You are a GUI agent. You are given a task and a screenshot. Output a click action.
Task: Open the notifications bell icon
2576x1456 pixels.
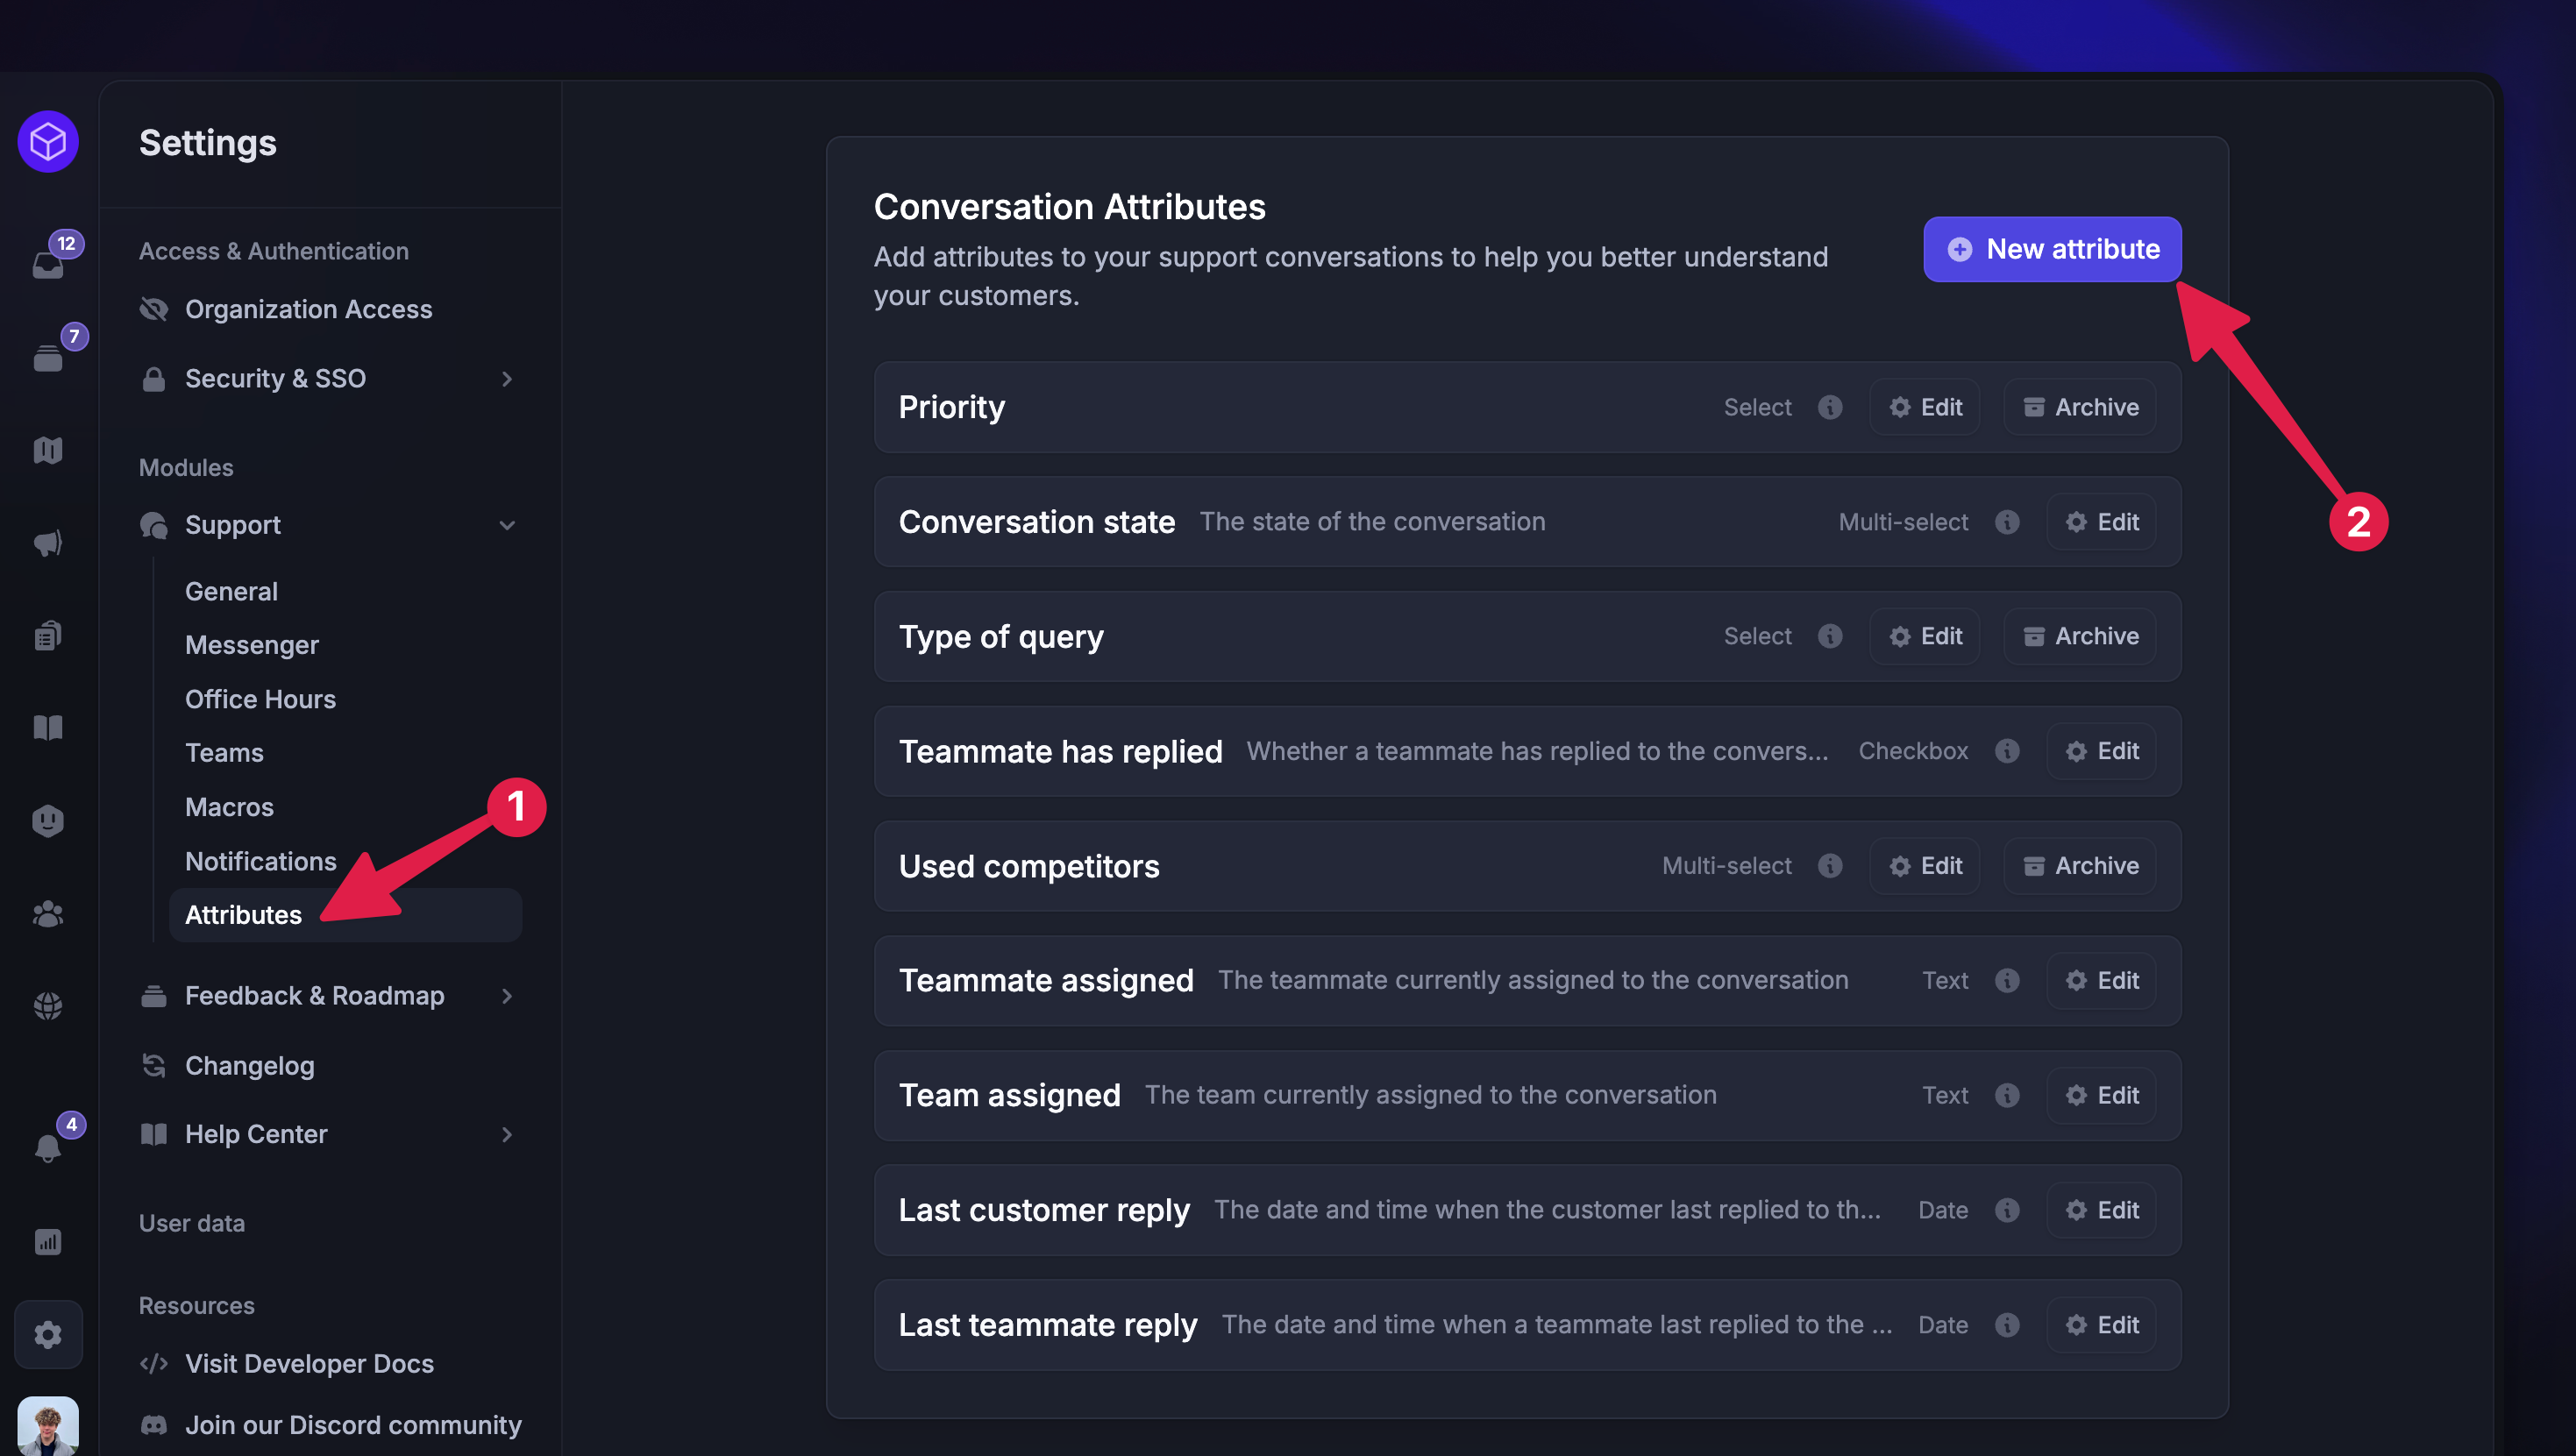(48, 1147)
